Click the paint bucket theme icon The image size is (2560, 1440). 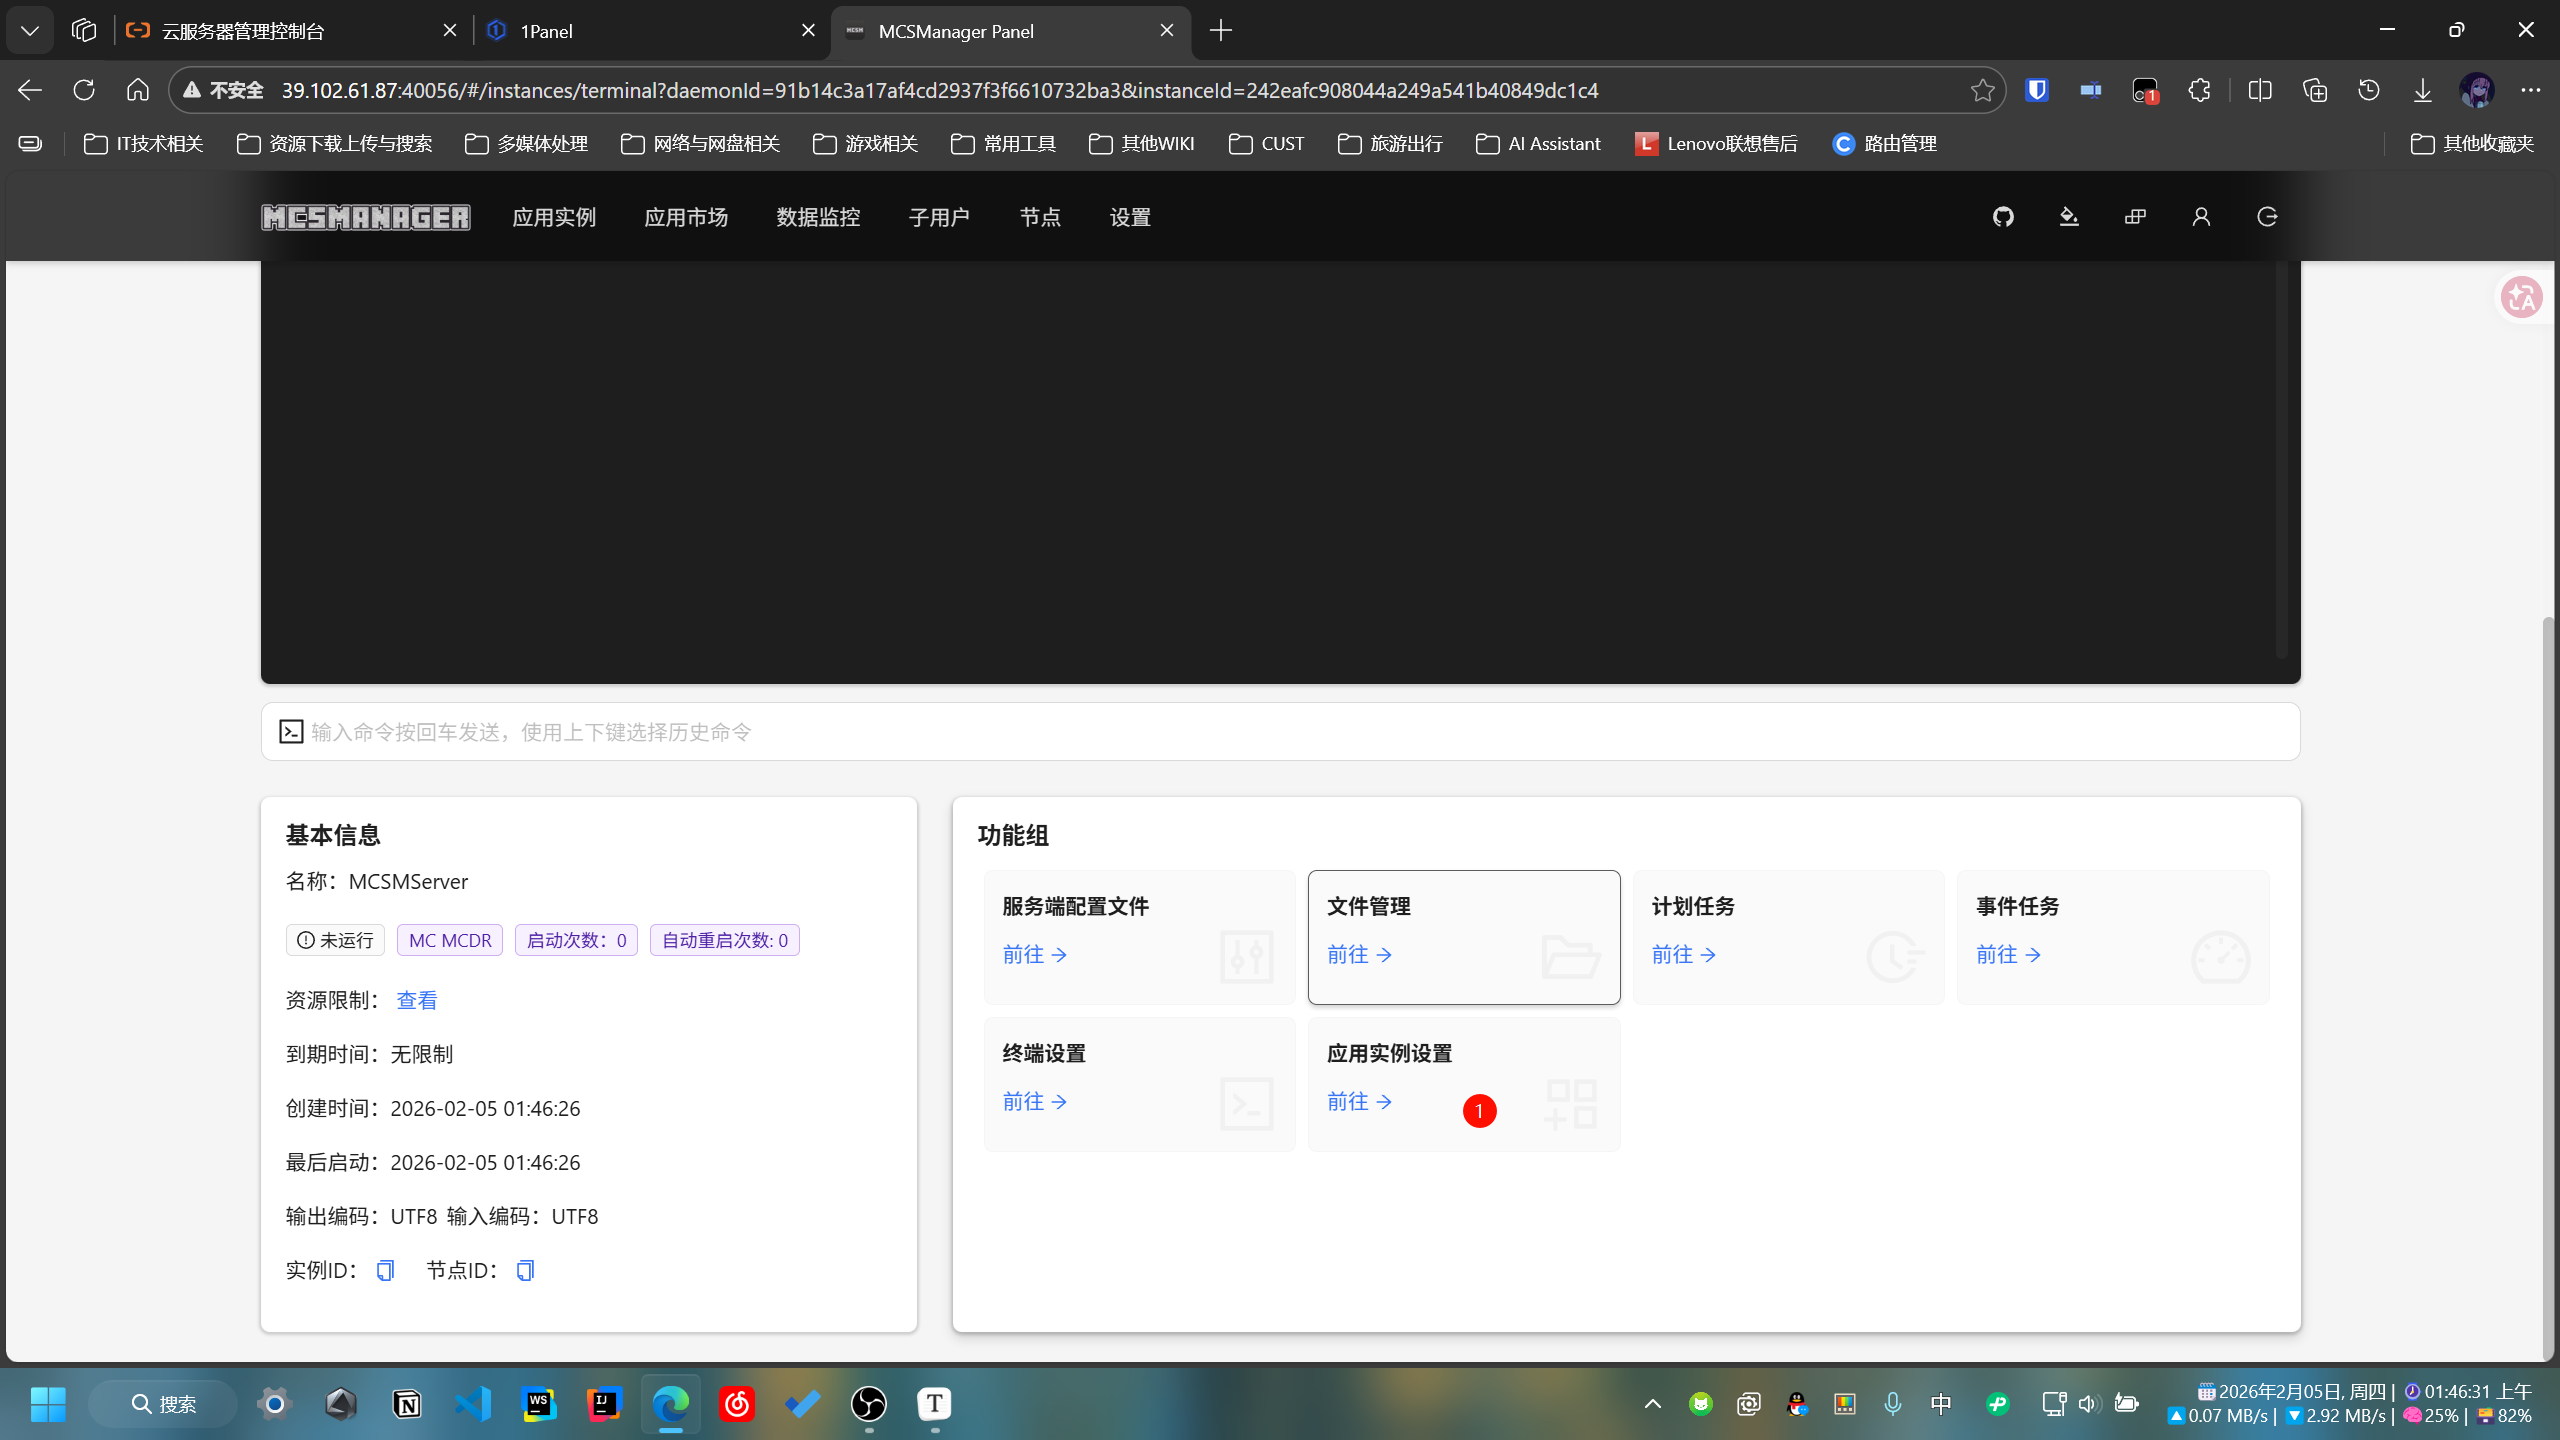click(2069, 217)
